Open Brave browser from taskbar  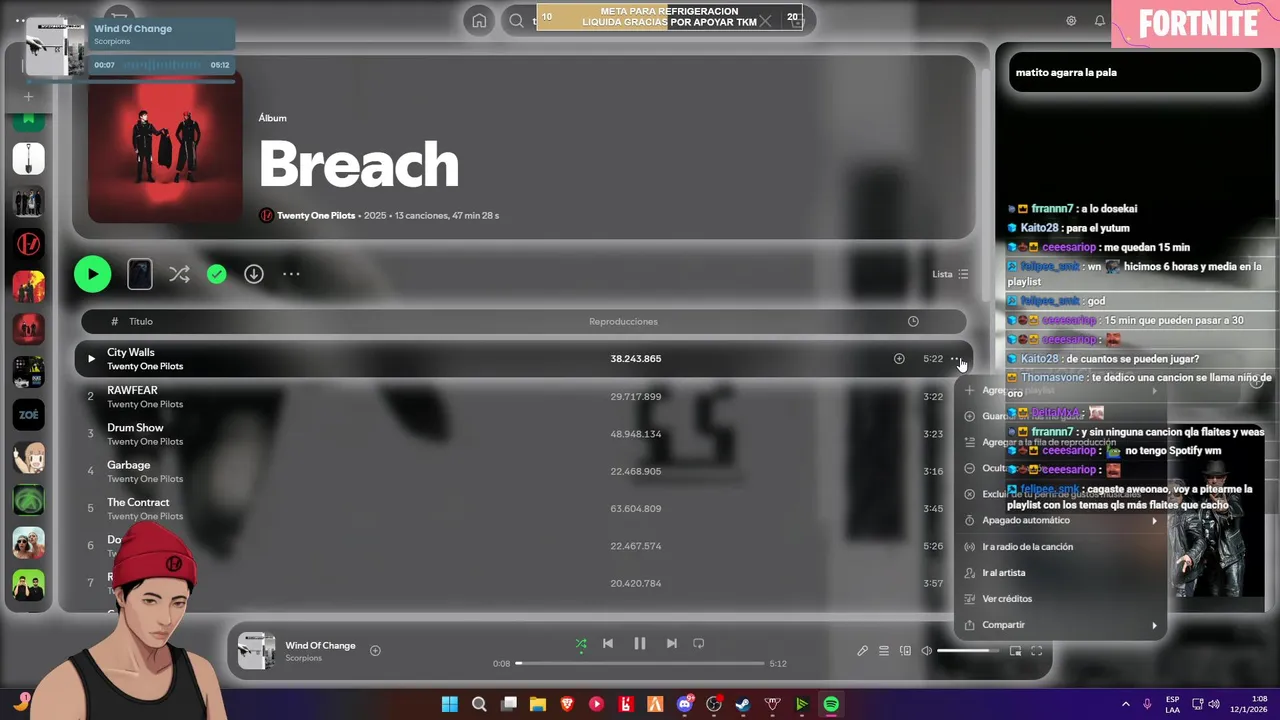tap(567, 705)
